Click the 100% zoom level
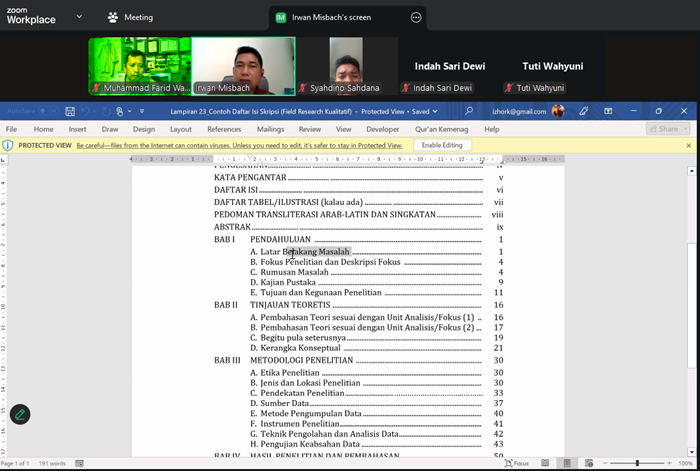700x471 pixels. click(685, 463)
